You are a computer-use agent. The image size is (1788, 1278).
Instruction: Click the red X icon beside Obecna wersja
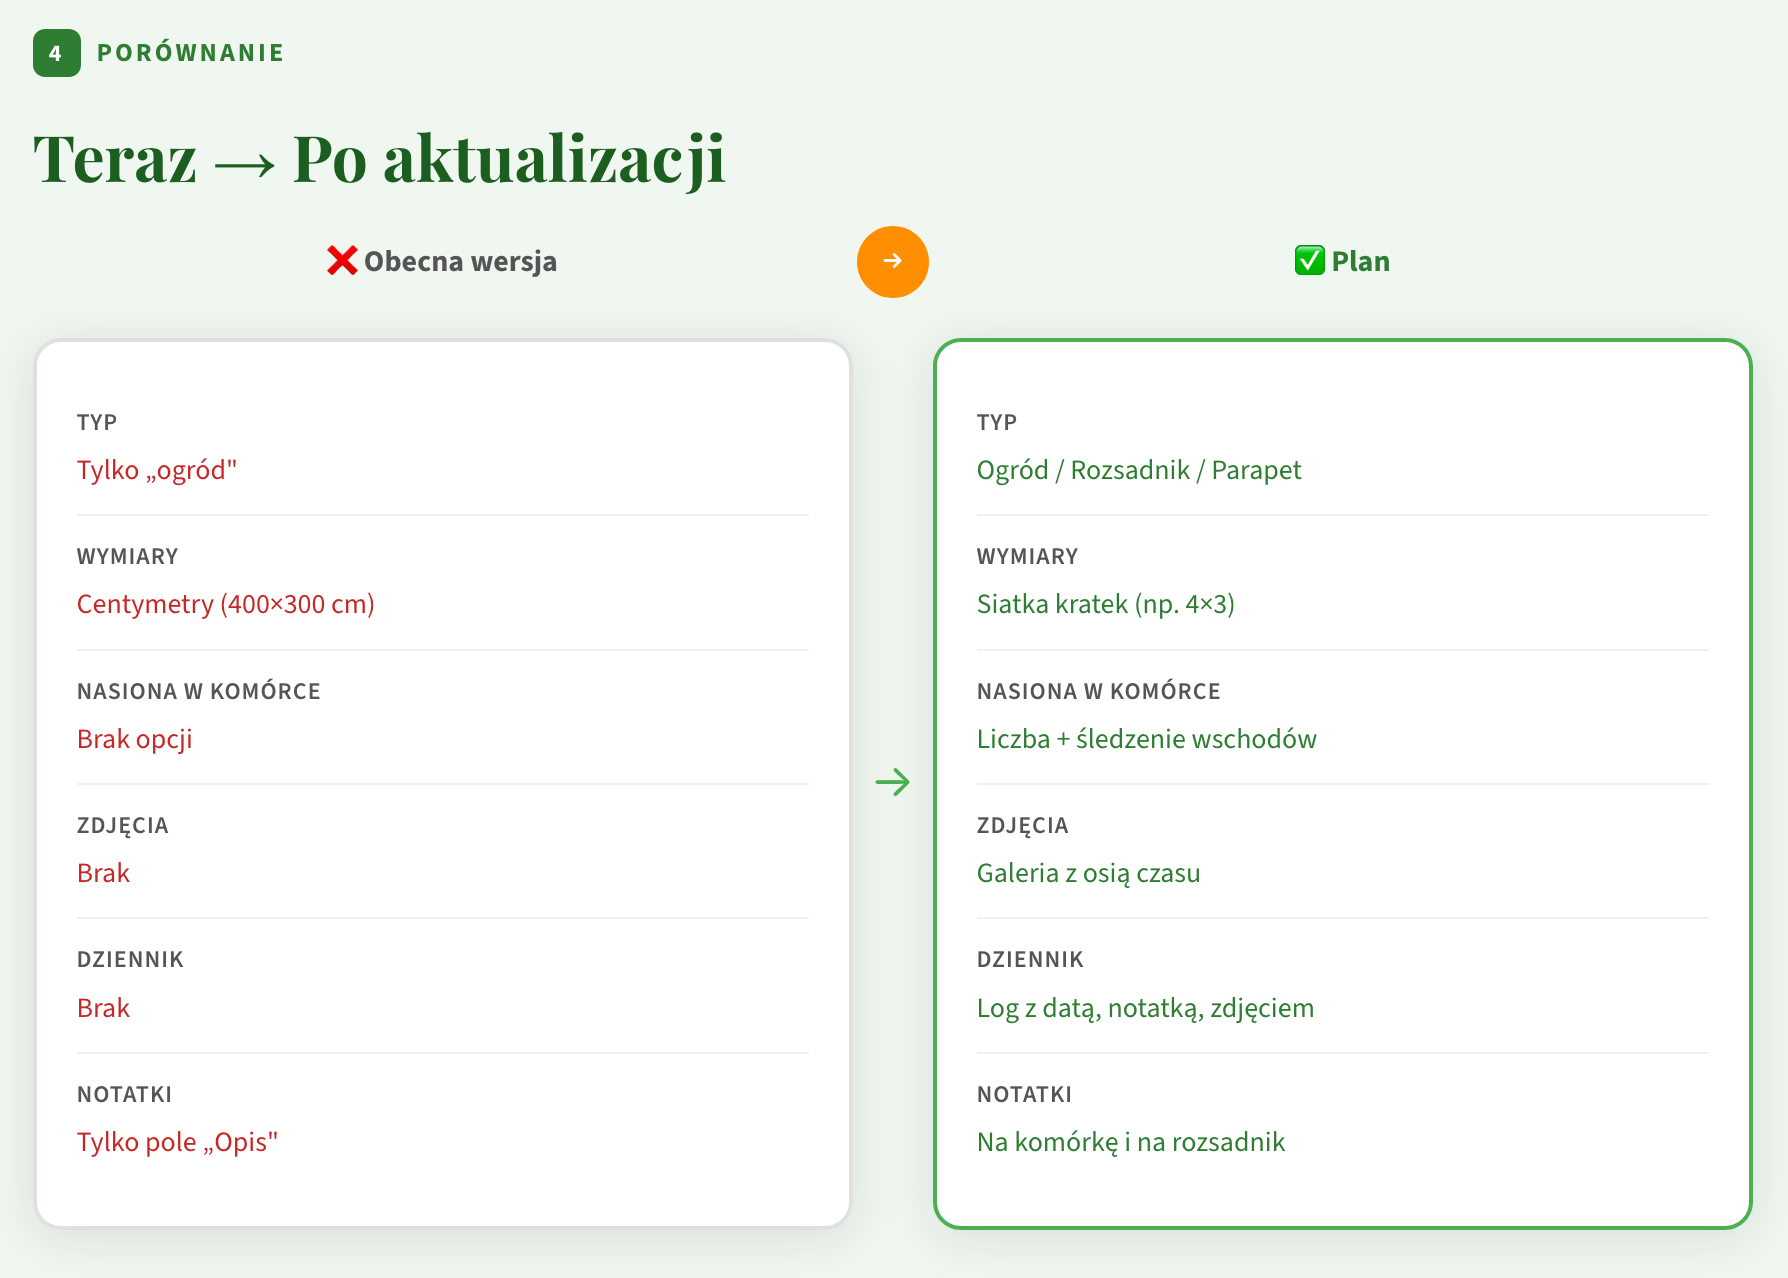342,261
